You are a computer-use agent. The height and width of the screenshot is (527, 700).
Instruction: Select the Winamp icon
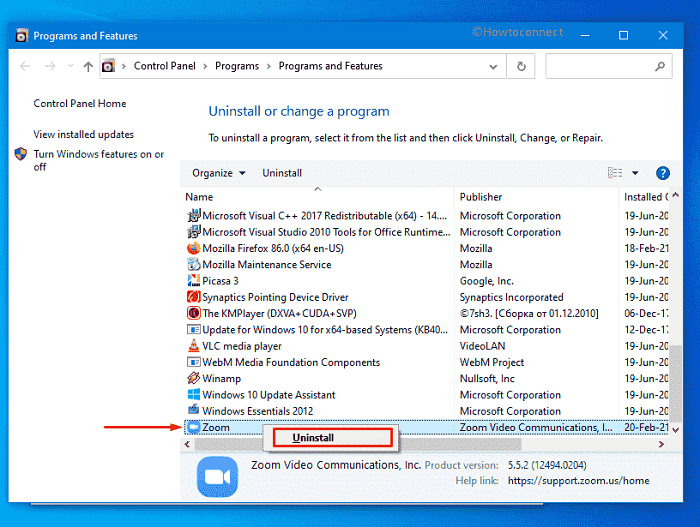click(193, 378)
